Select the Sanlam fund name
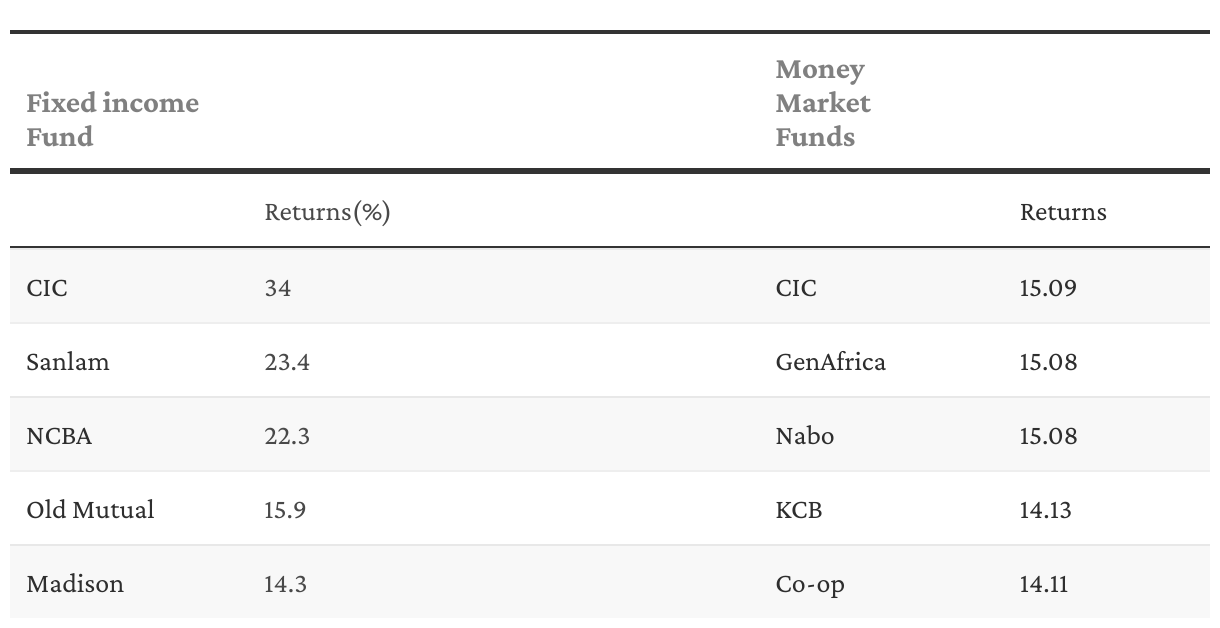This screenshot has height=628, width=1220. pyautogui.click(x=68, y=362)
